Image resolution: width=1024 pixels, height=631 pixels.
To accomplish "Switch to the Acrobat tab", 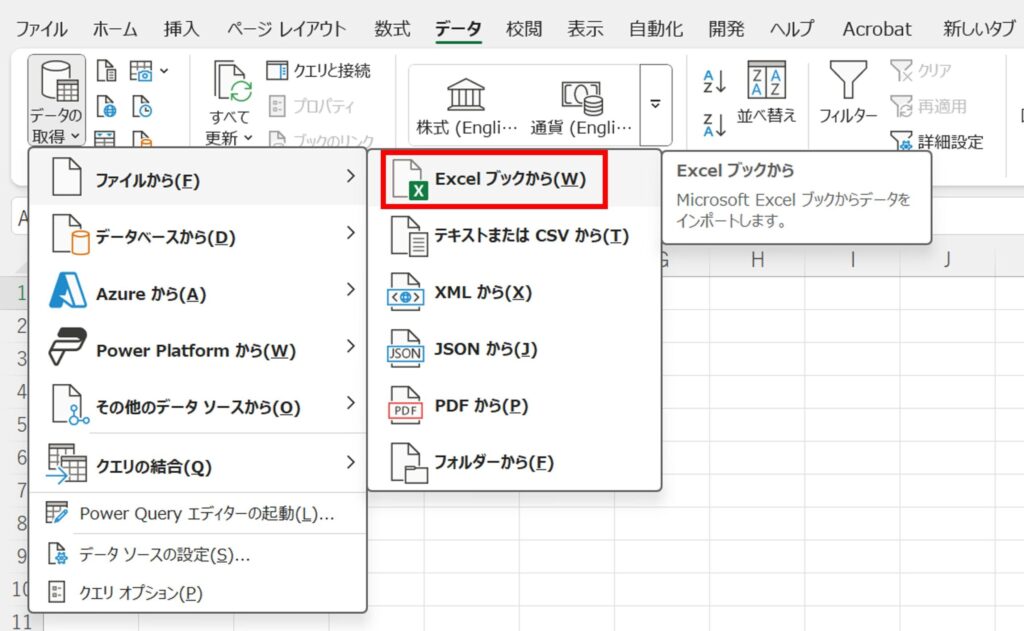I will (876, 29).
